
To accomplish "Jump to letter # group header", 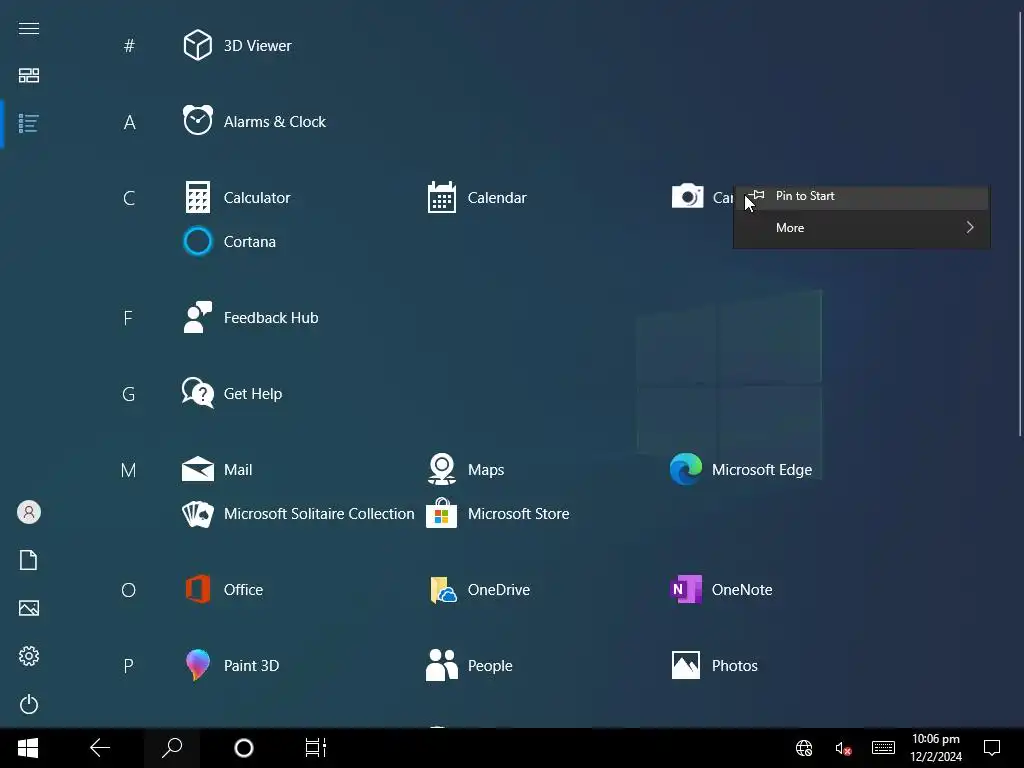I will pos(129,46).
